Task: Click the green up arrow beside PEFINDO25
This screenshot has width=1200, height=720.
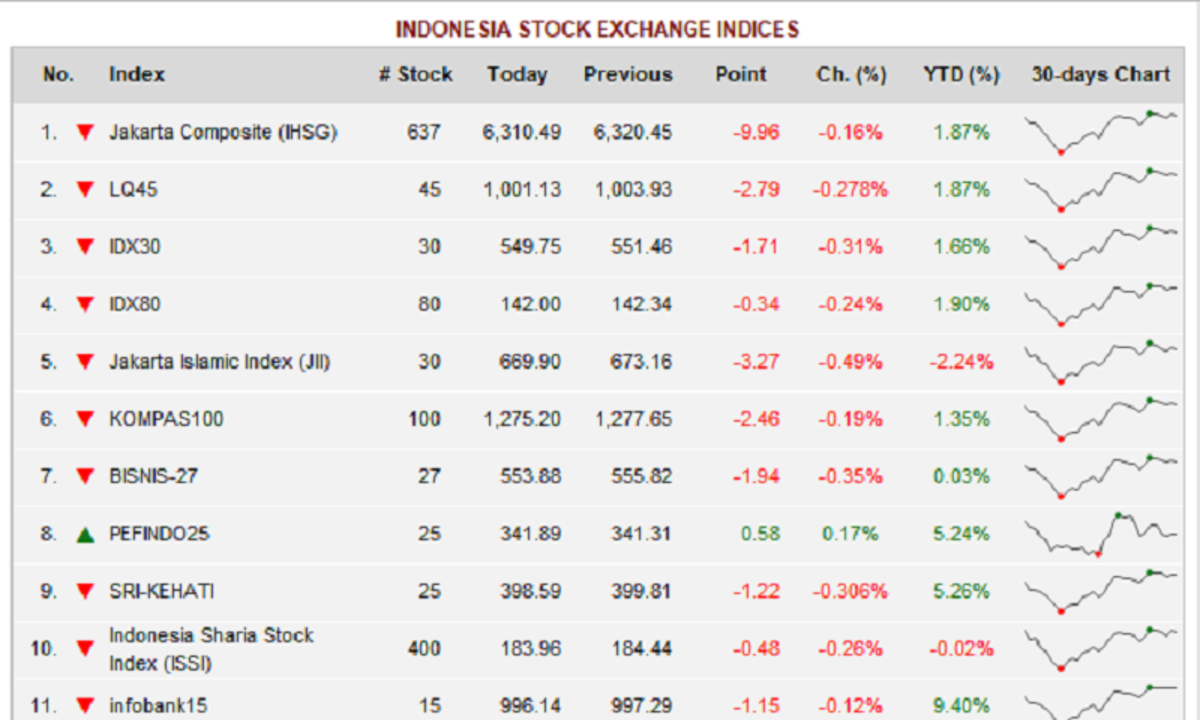Action: pyautogui.click(x=85, y=534)
